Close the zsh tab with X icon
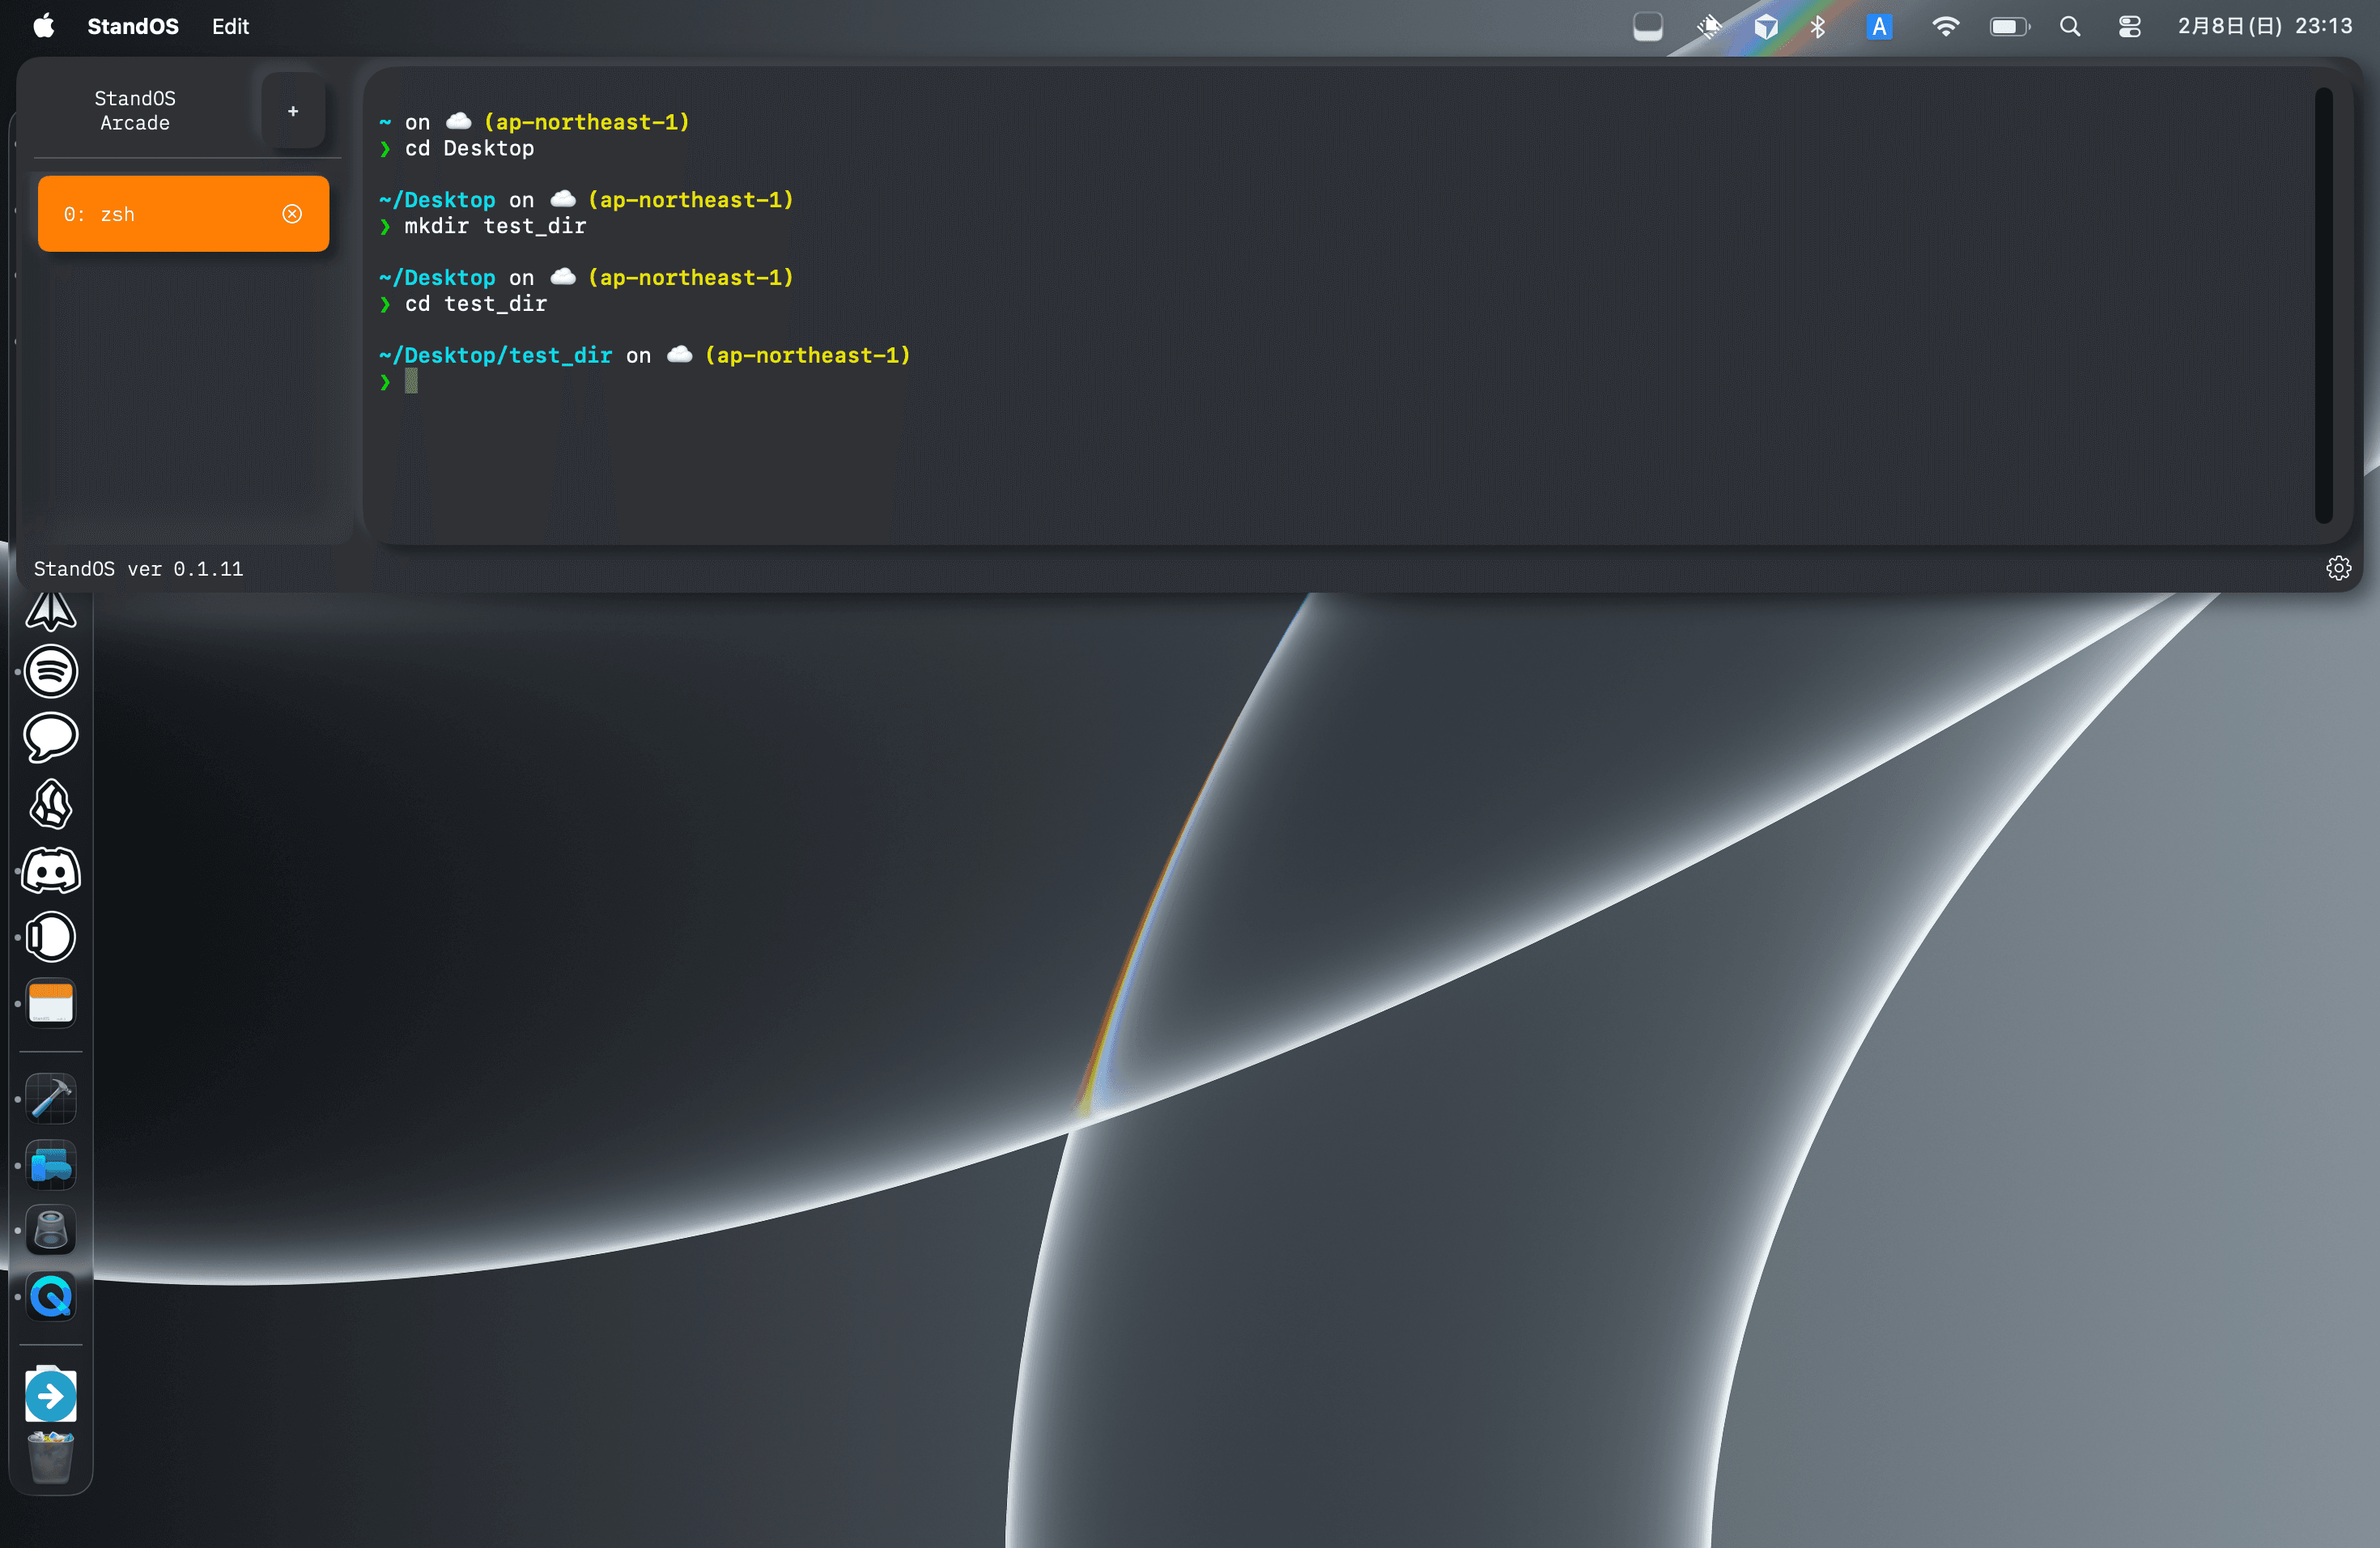Screen dimensions: 2380x1548 coord(292,214)
